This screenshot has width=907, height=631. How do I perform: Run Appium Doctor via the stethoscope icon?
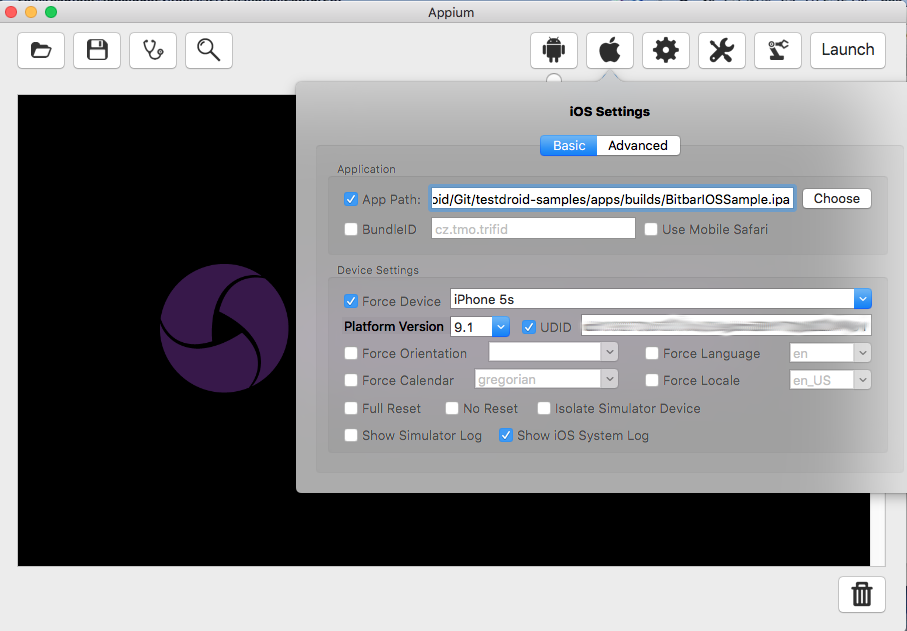(x=153, y=51)
